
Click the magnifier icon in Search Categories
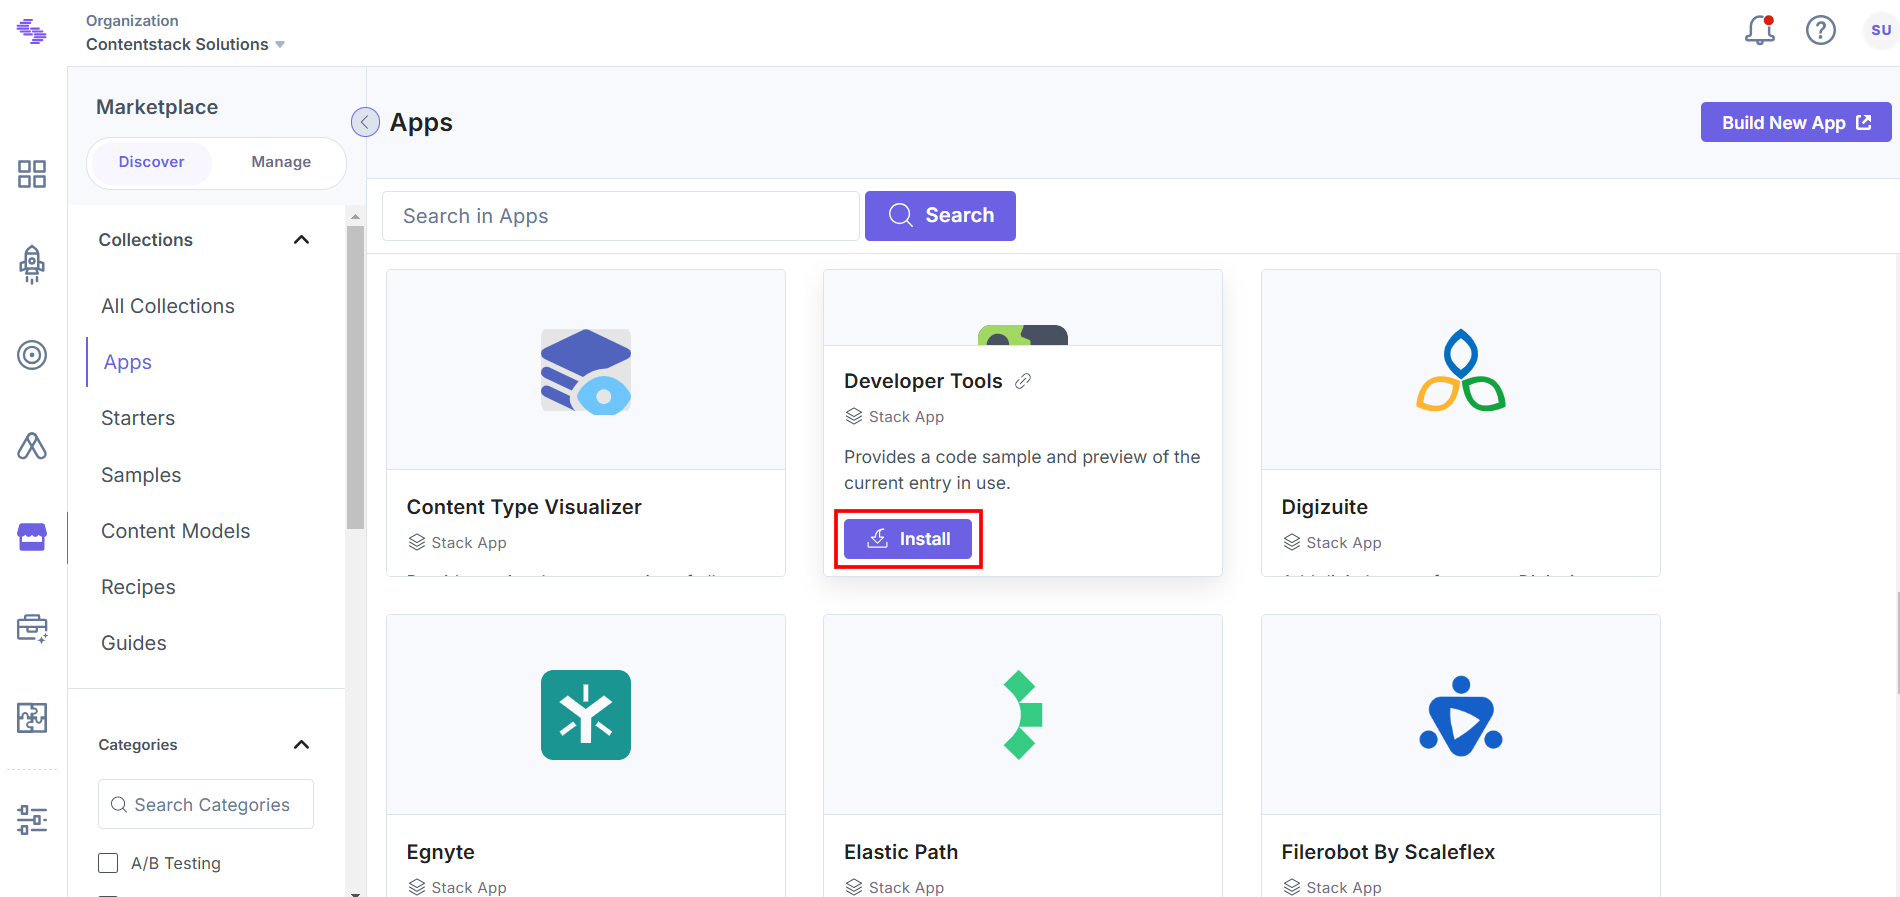coord(119,805)
